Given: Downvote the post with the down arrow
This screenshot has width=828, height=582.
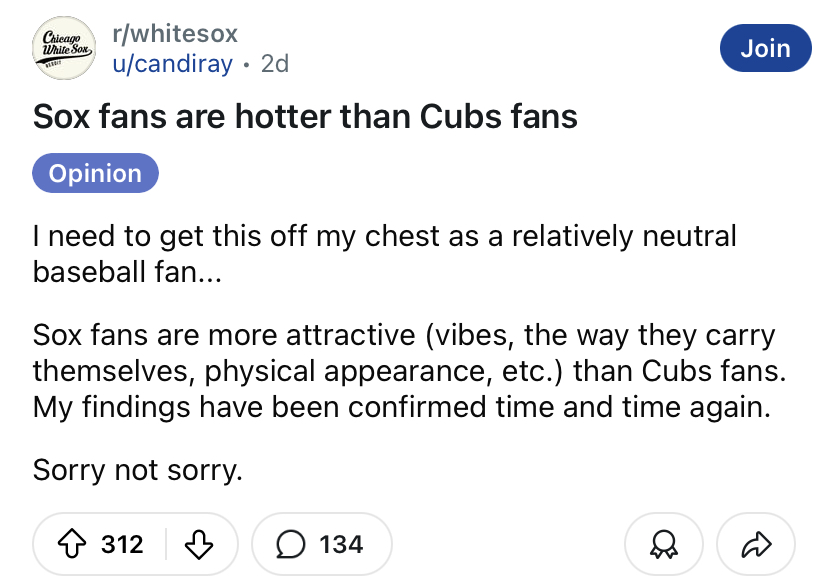Looking at the screenshot, I should pyautogui.click(x=199, y=545).
